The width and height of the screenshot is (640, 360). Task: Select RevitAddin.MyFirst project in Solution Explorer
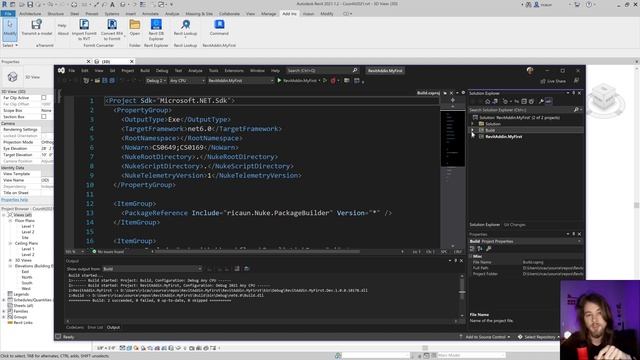click(x=504, y=137)
